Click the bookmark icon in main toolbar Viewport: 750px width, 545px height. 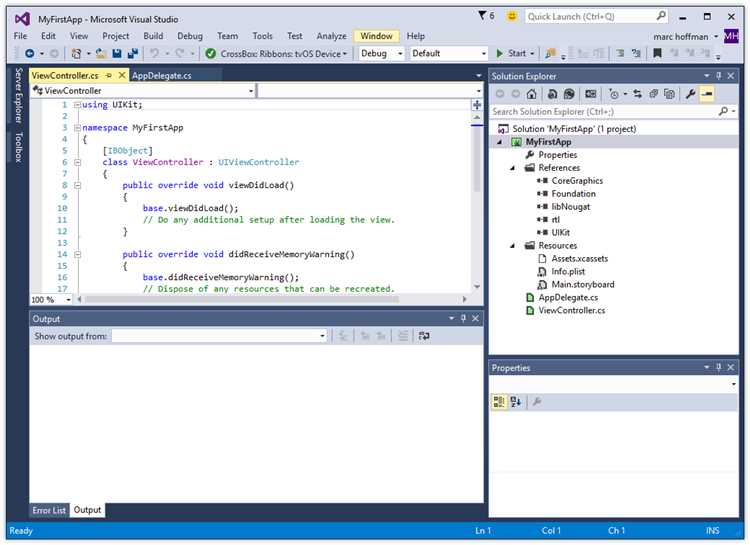(x=658, y=53)
